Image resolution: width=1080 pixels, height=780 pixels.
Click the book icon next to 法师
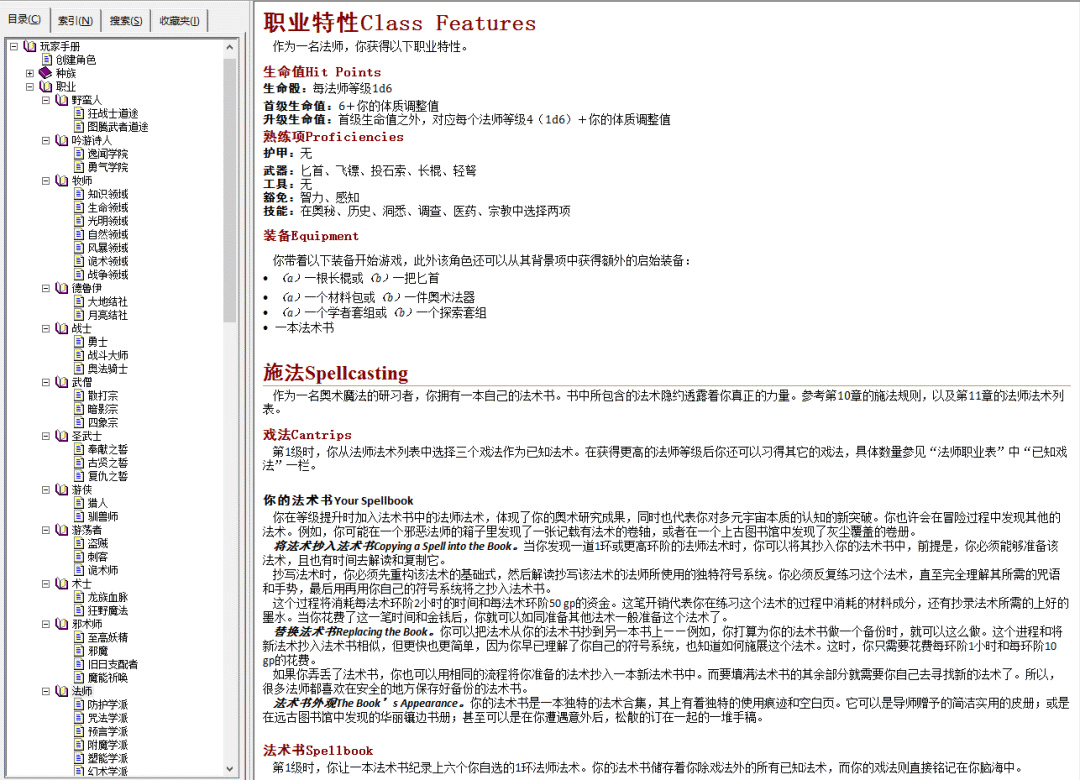point(61,691)
